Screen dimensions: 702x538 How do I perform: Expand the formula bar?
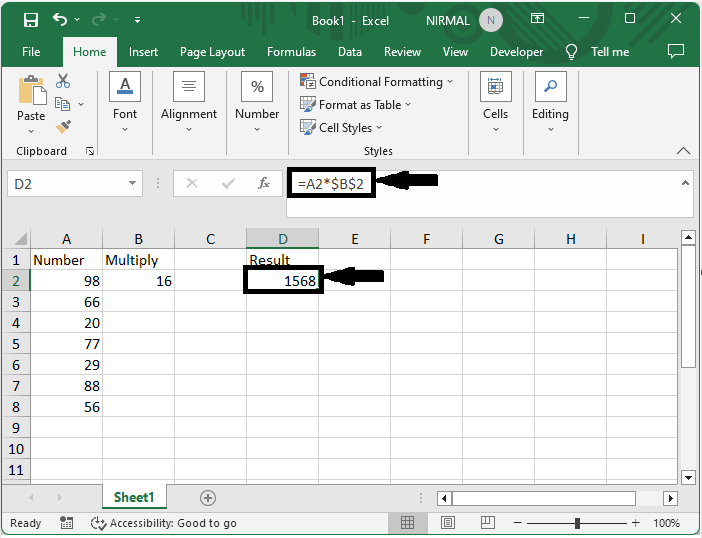(x=685, y=183)
